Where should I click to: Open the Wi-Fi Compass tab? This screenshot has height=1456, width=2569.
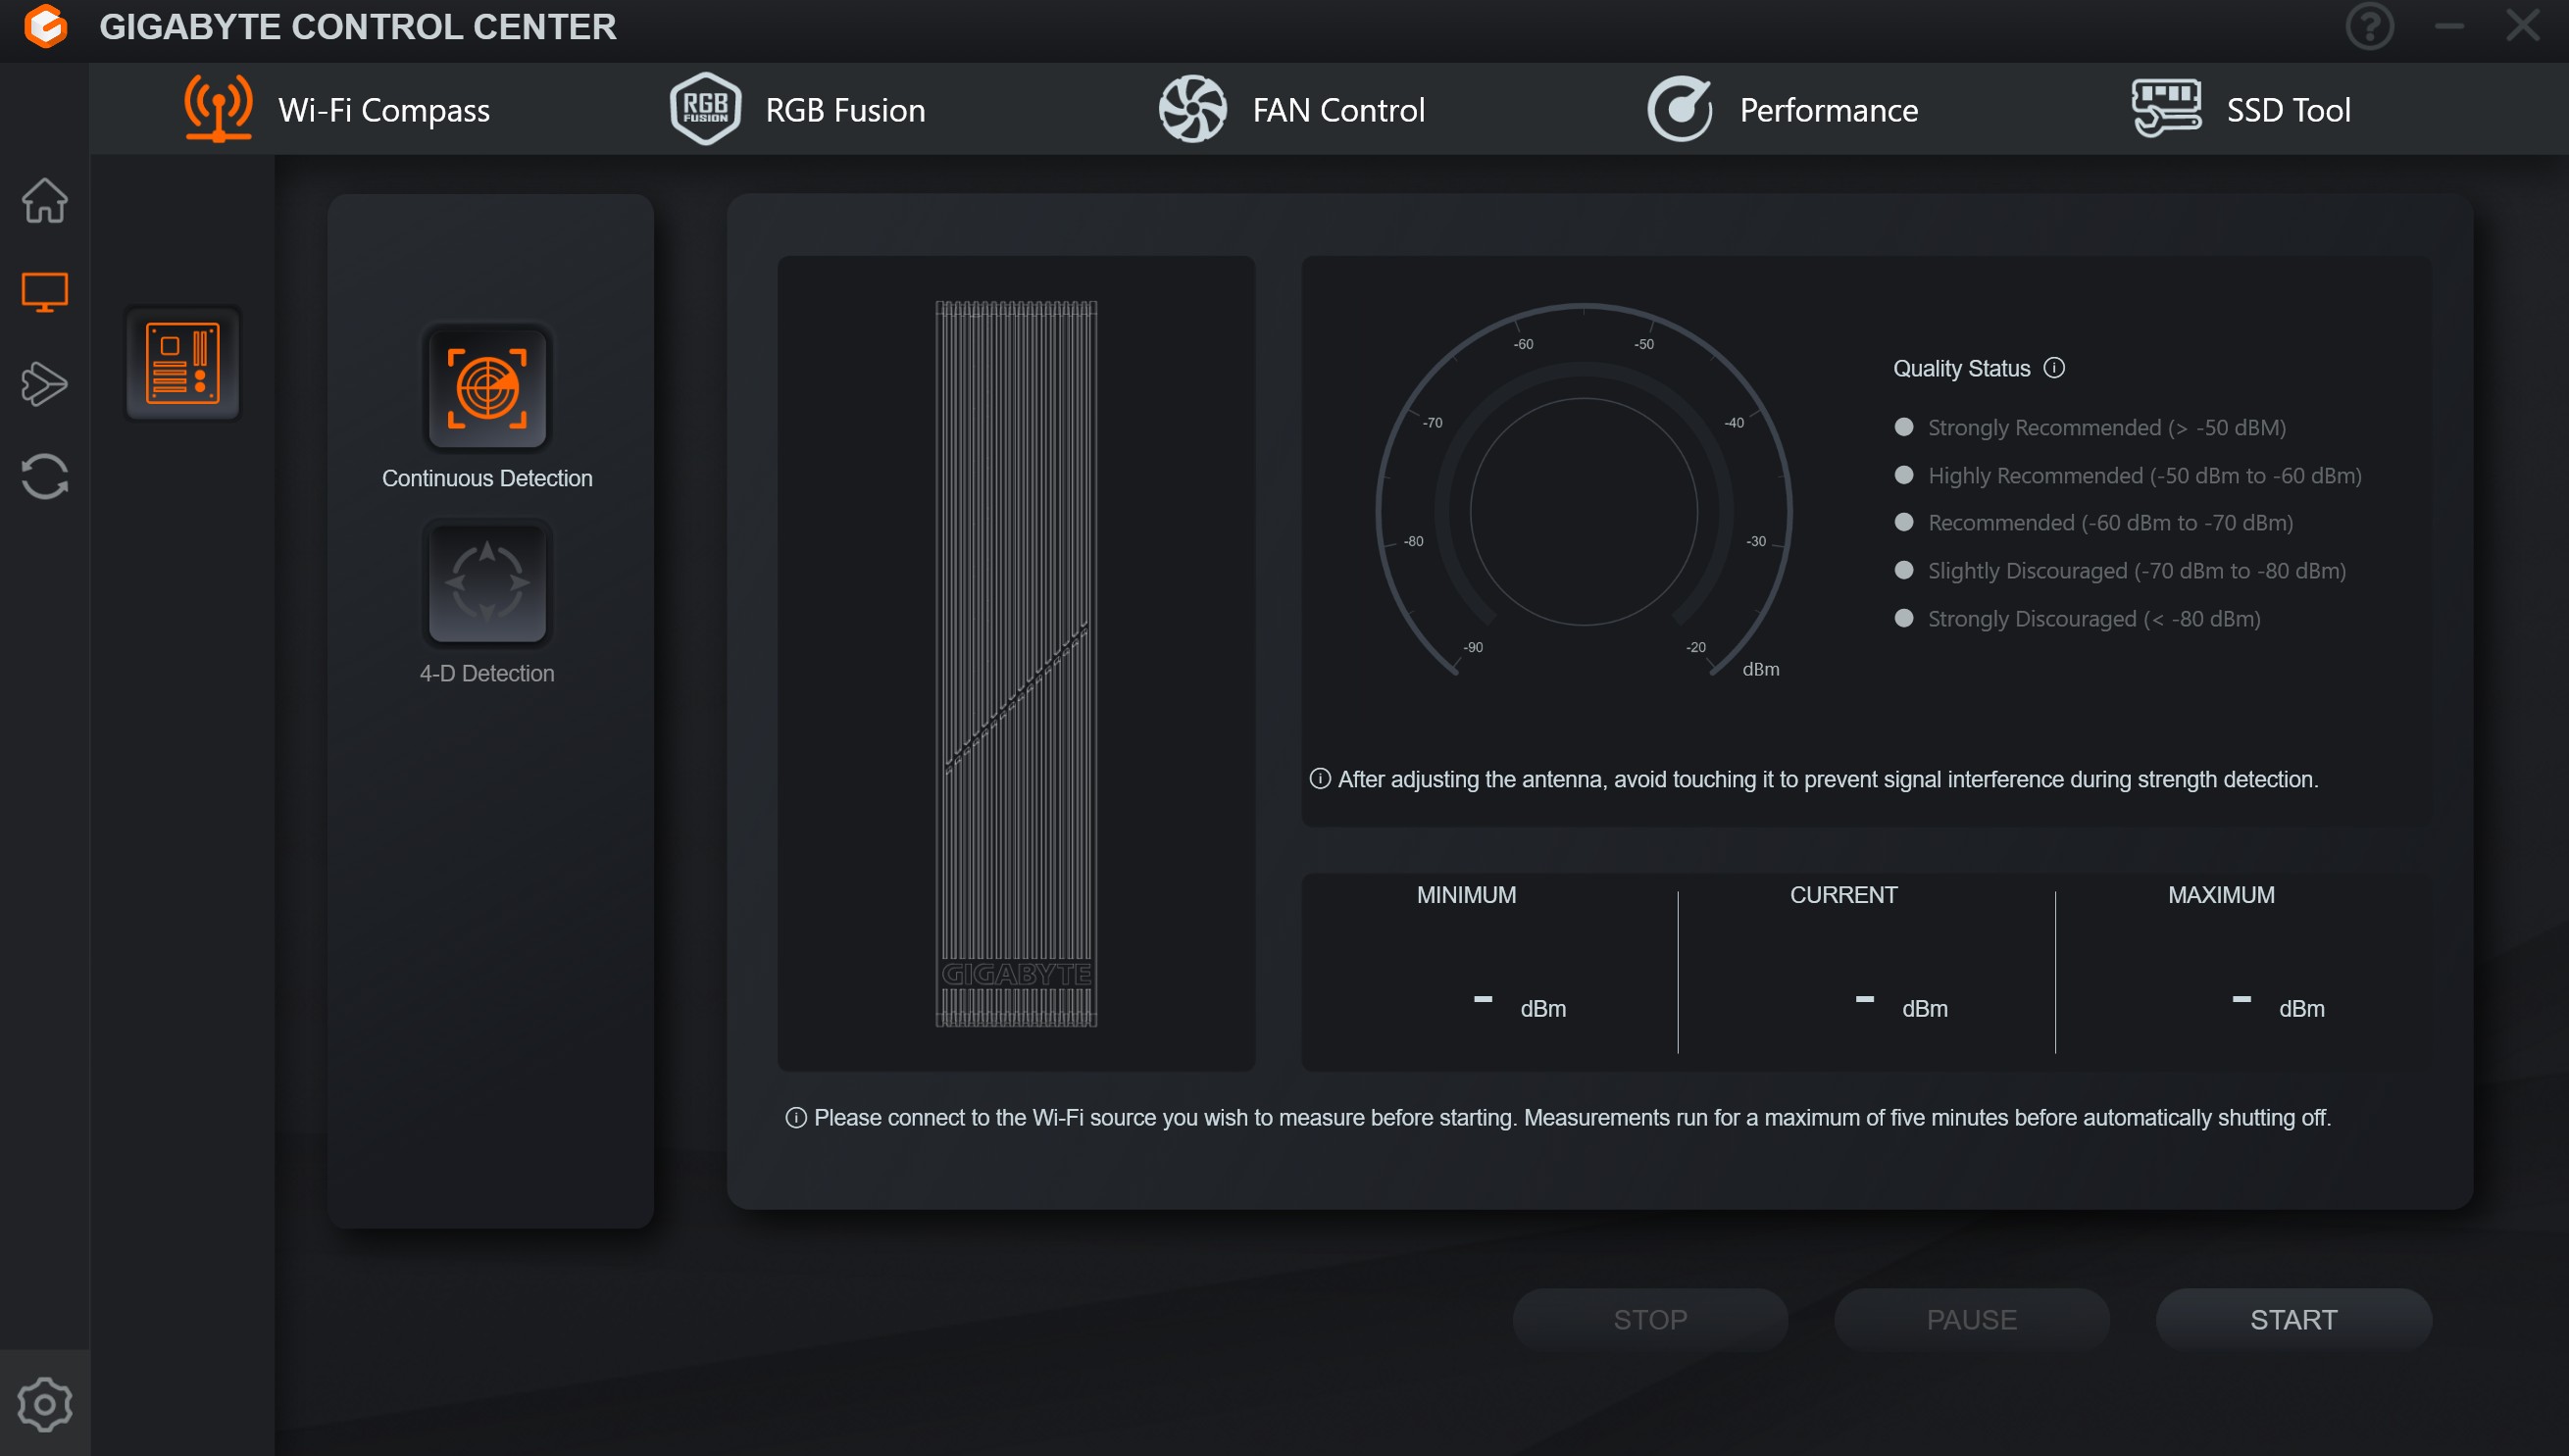tap(338, 109)
